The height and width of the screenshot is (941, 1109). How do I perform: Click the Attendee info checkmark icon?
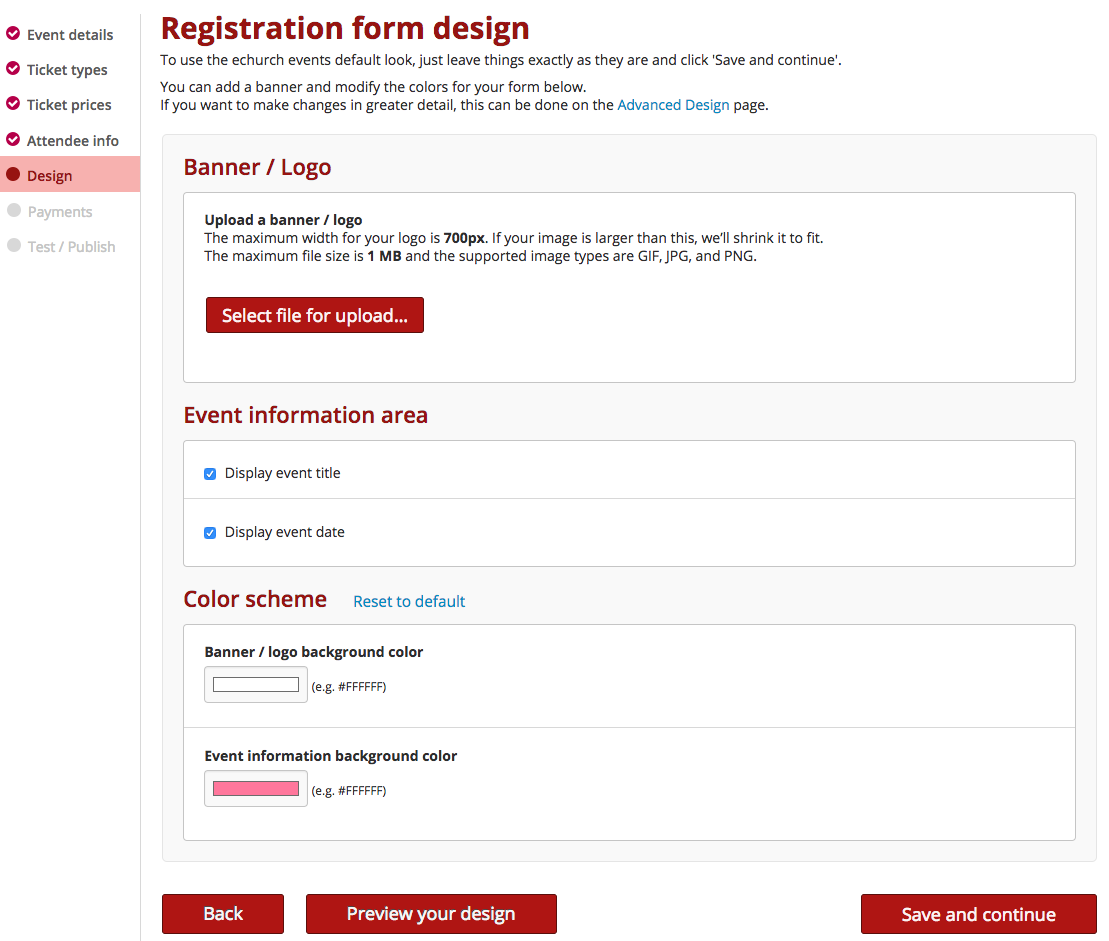click(13, 140)
